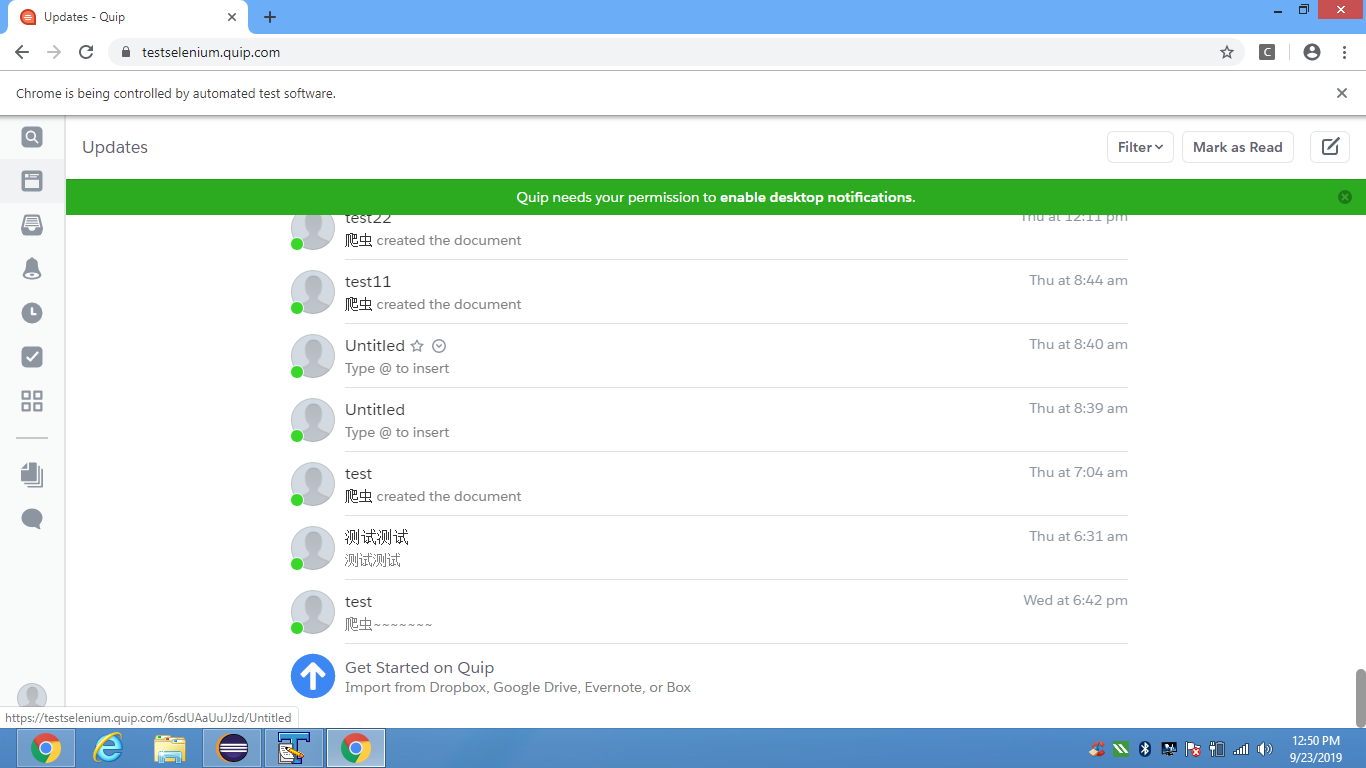Open Eclipse from the taskbar

pyautogui.click(x=232, y=748)
